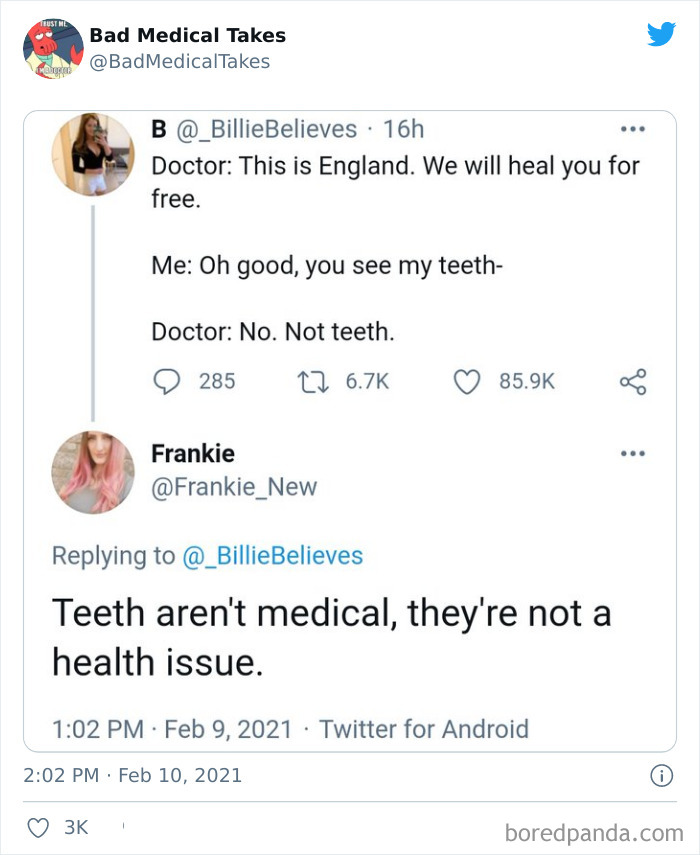Image resolution: width=700 pixels, height=855 pixels.
Task: Like Billie's tweet via the heart icon
Action: tap(466, 381)
